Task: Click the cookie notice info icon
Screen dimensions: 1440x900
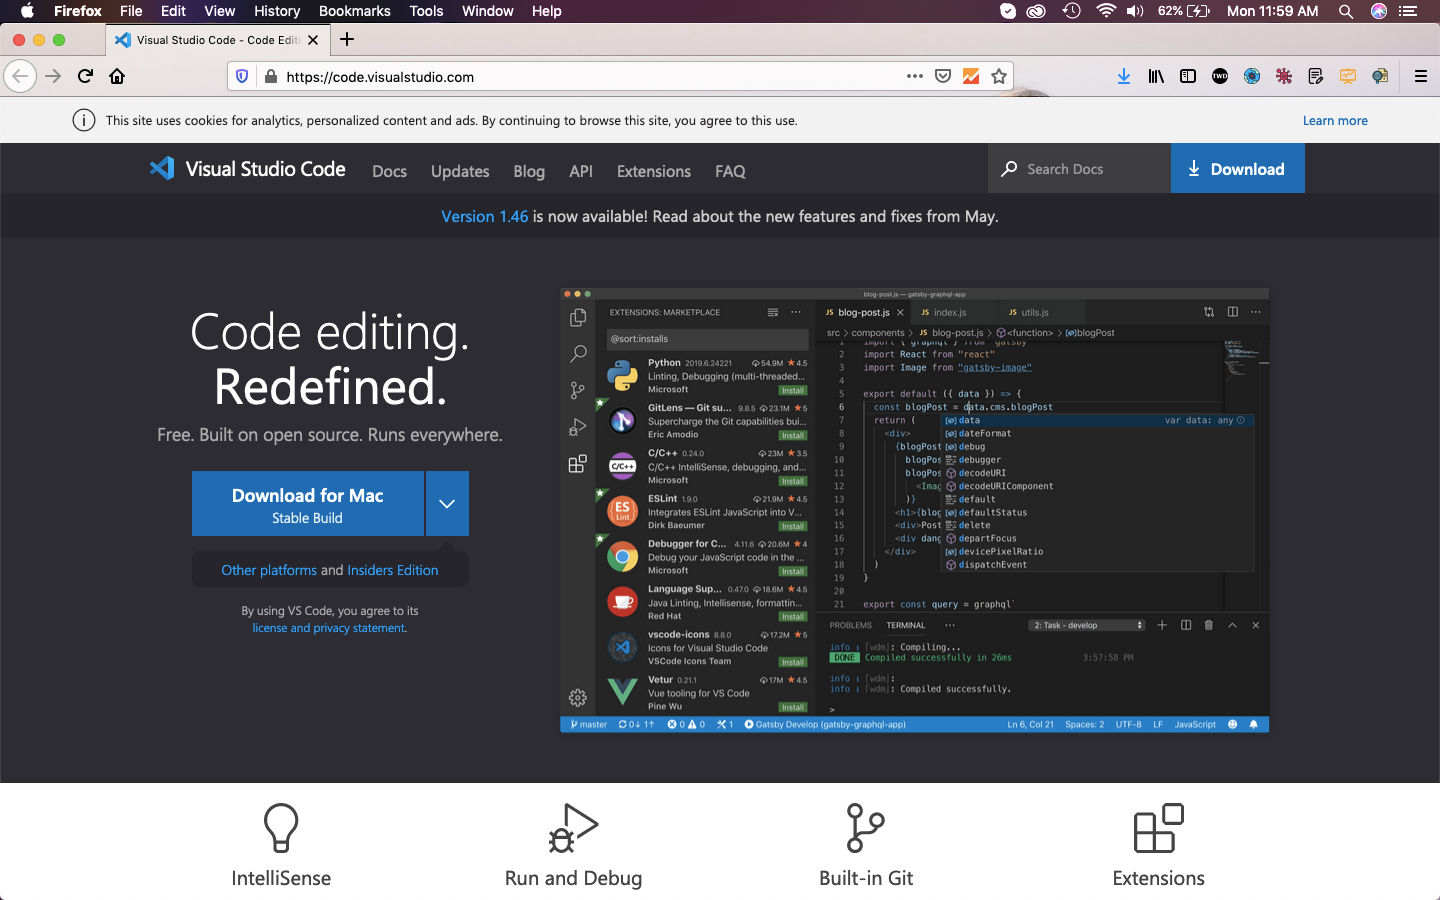Action: pos(84,120)
